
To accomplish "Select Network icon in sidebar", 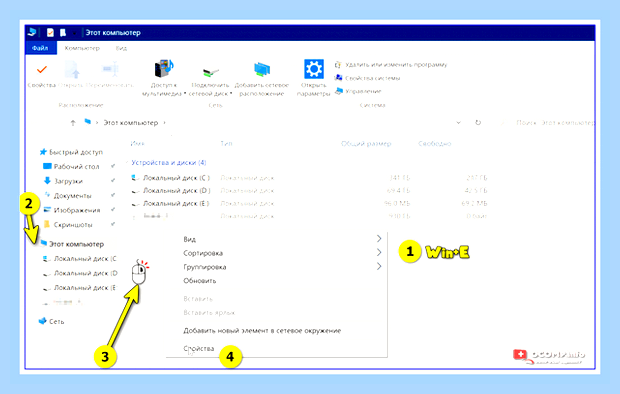I will (42, 321).
